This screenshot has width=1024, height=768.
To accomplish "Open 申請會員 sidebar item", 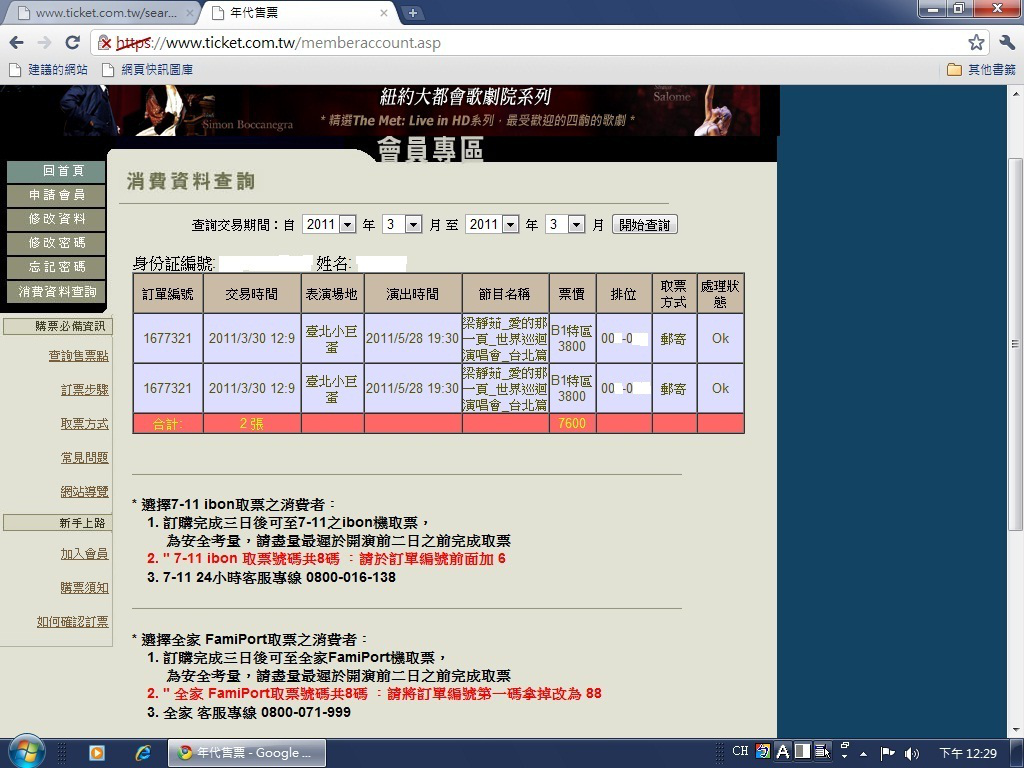I will click(56, 195).
